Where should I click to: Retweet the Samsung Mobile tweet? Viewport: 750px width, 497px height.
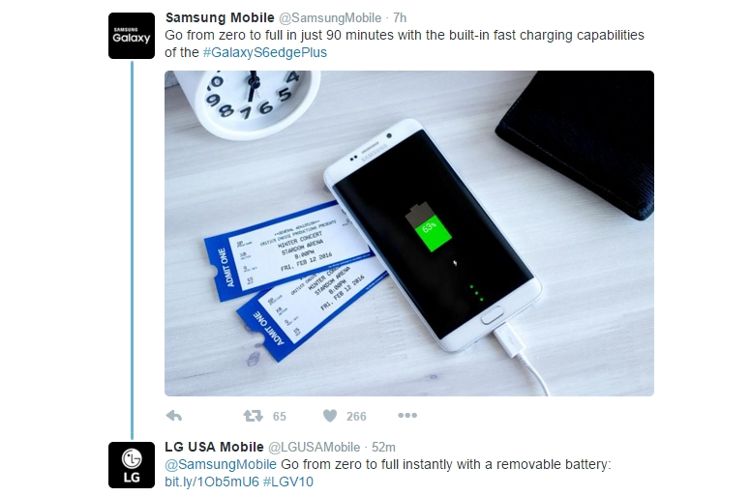(253, 416)
